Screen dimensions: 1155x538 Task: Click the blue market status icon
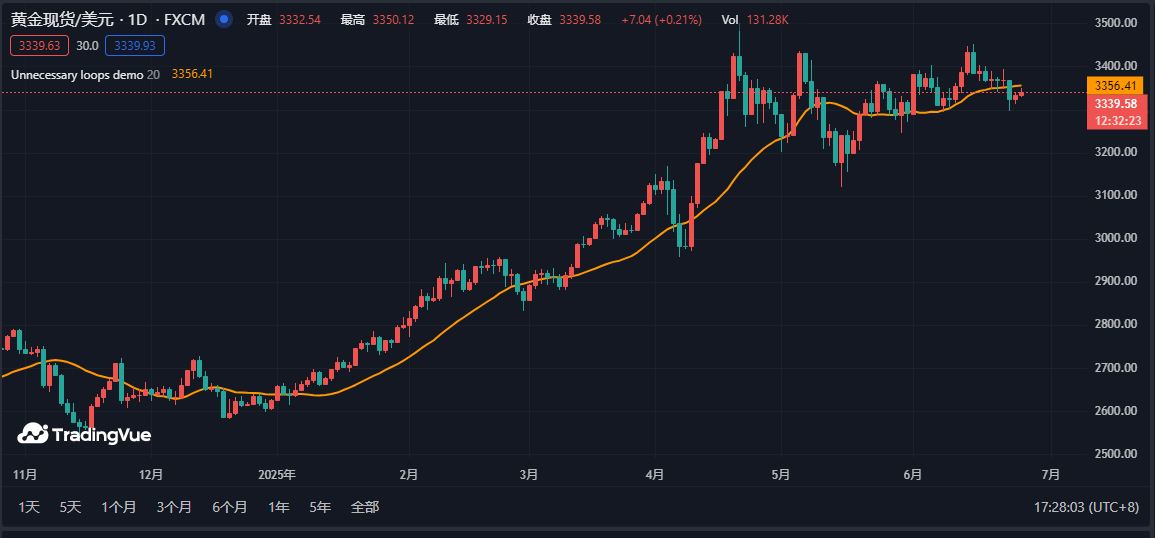click(x=224, y=20)
